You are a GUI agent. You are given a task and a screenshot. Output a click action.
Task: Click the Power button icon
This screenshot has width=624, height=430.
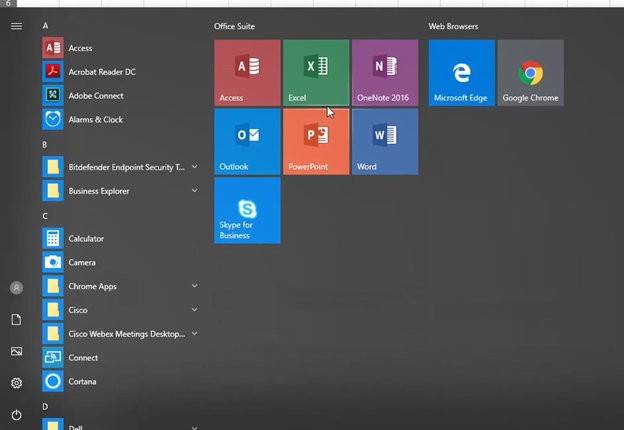[16, 415]
